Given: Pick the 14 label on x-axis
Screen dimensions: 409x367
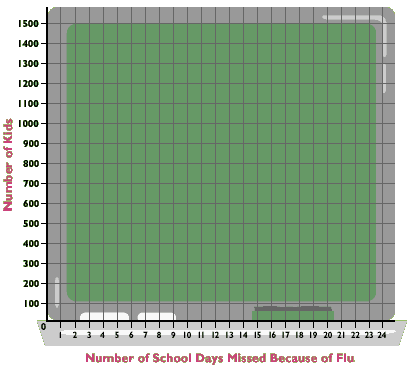Looking at the screenshot, I should 243,335.
